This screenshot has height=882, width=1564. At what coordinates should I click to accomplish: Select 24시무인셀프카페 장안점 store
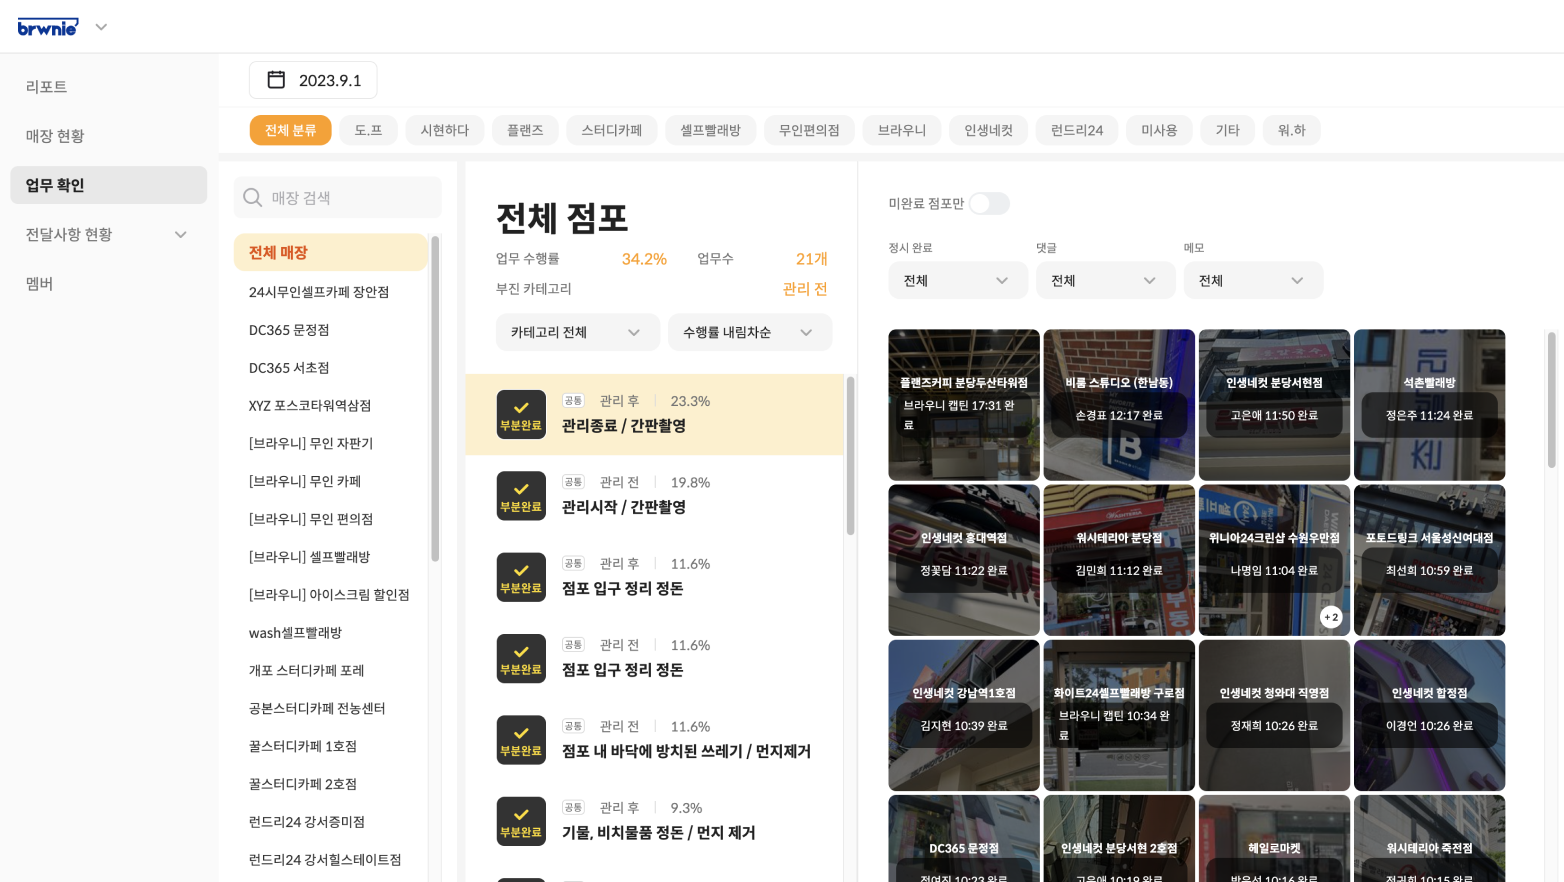(x=319, y=292)
